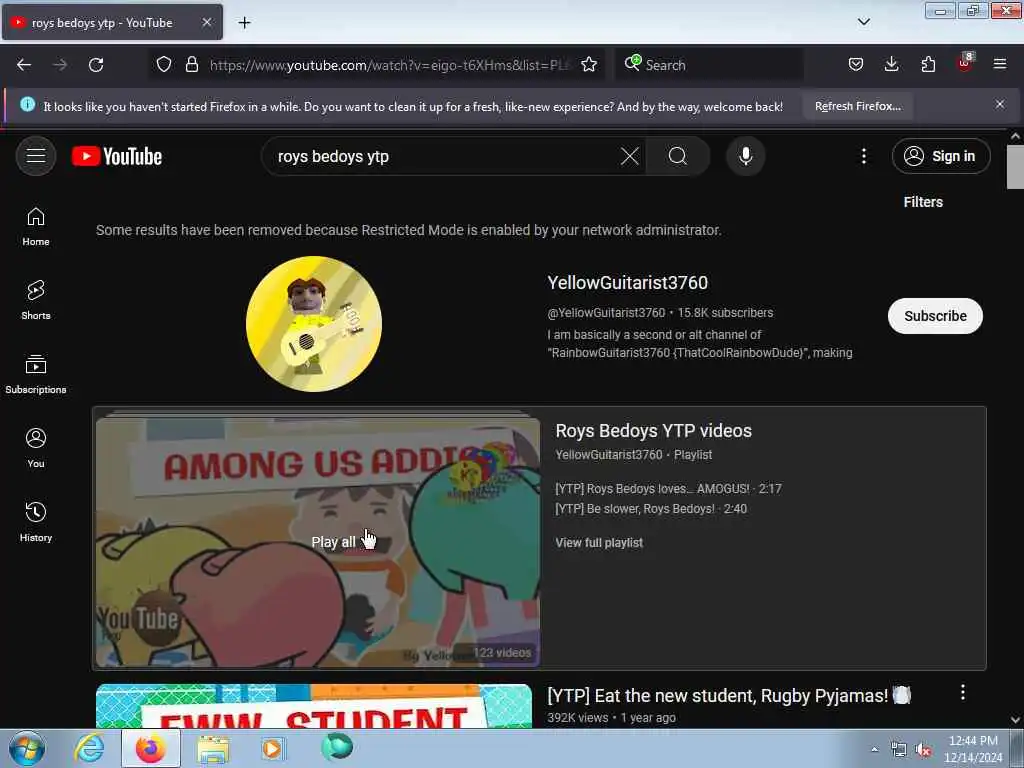Click the YellowGuitarist3760 channel avatar
1024x768 pixels.
click(313, 324)
